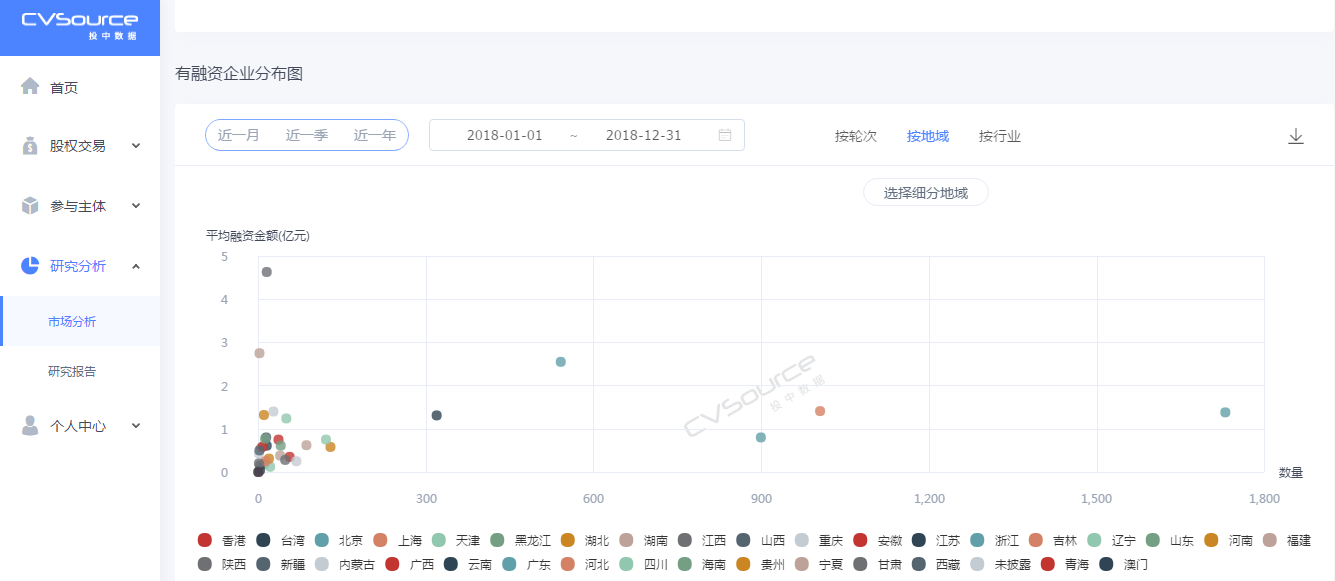Select the 近一年 time range
This screenshot has width=1335, height=581.
tap(374, 135)
